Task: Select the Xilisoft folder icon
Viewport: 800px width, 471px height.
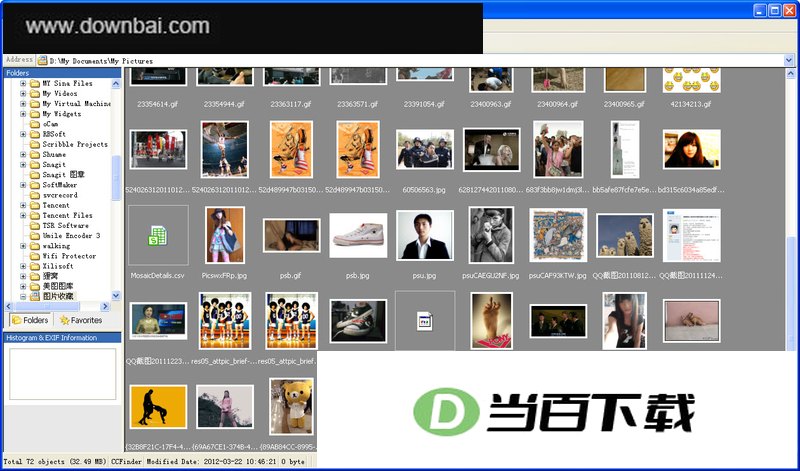Action: 35,266
